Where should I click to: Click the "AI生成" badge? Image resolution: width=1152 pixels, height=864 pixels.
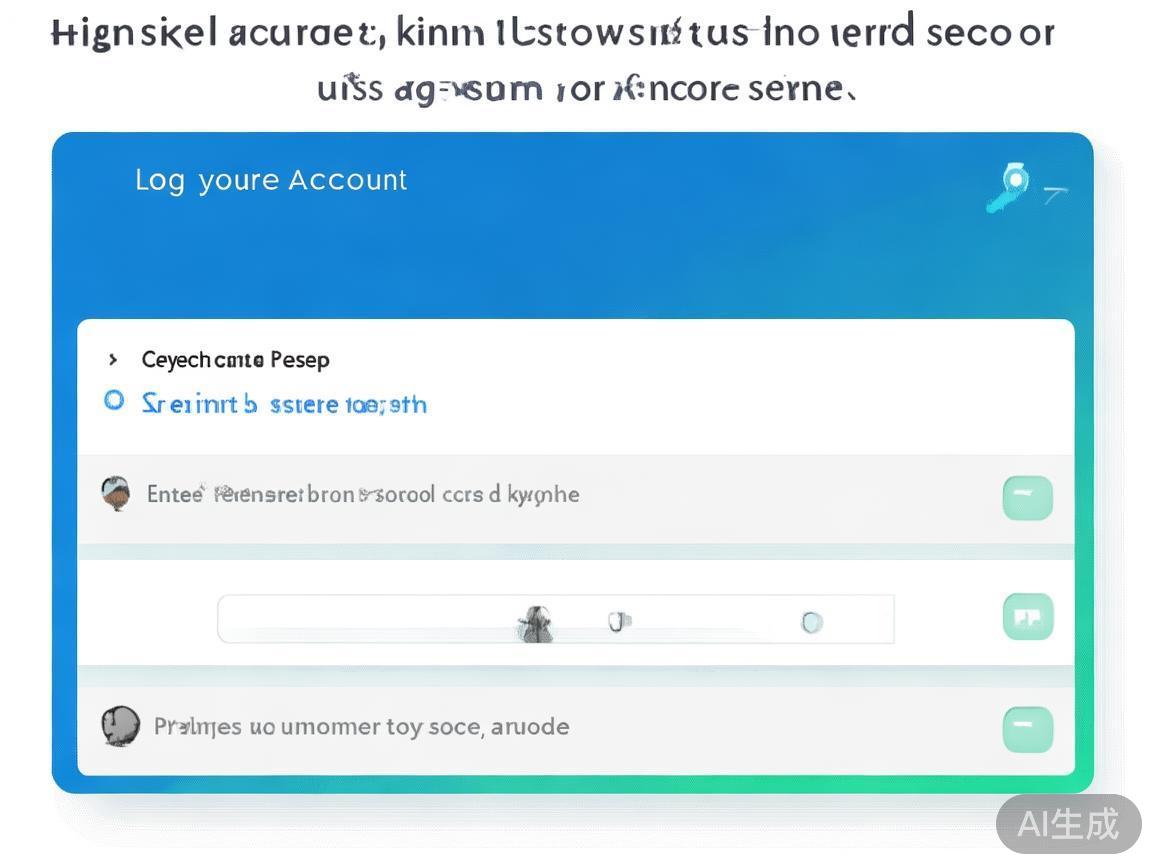point(1067,824)
